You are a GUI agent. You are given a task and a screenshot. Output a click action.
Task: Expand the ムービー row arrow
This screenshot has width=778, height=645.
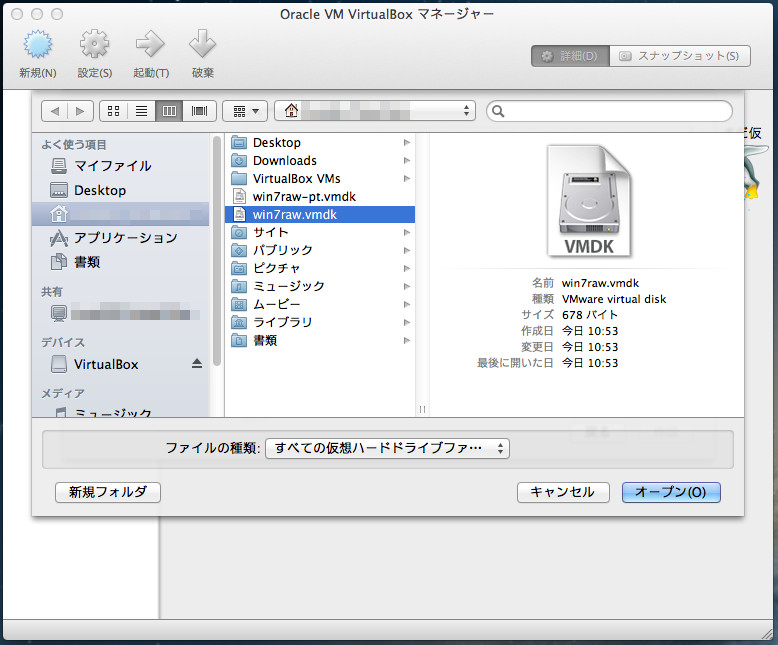click(407, 305)
